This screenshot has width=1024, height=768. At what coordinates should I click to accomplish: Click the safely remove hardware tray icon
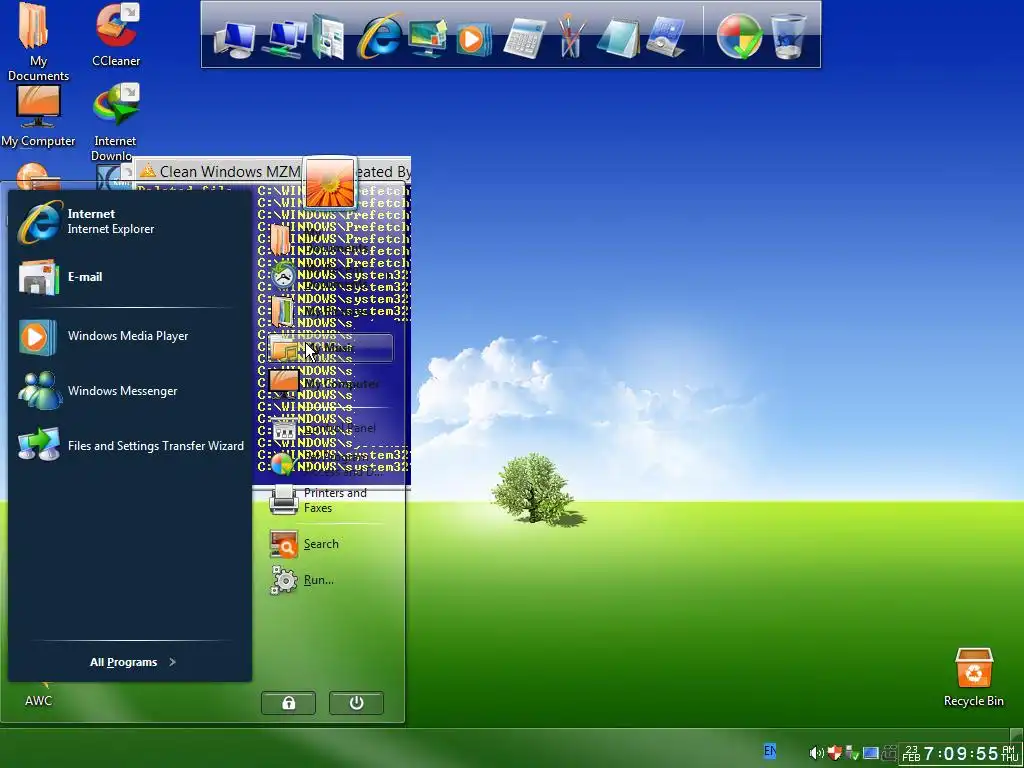852,753
